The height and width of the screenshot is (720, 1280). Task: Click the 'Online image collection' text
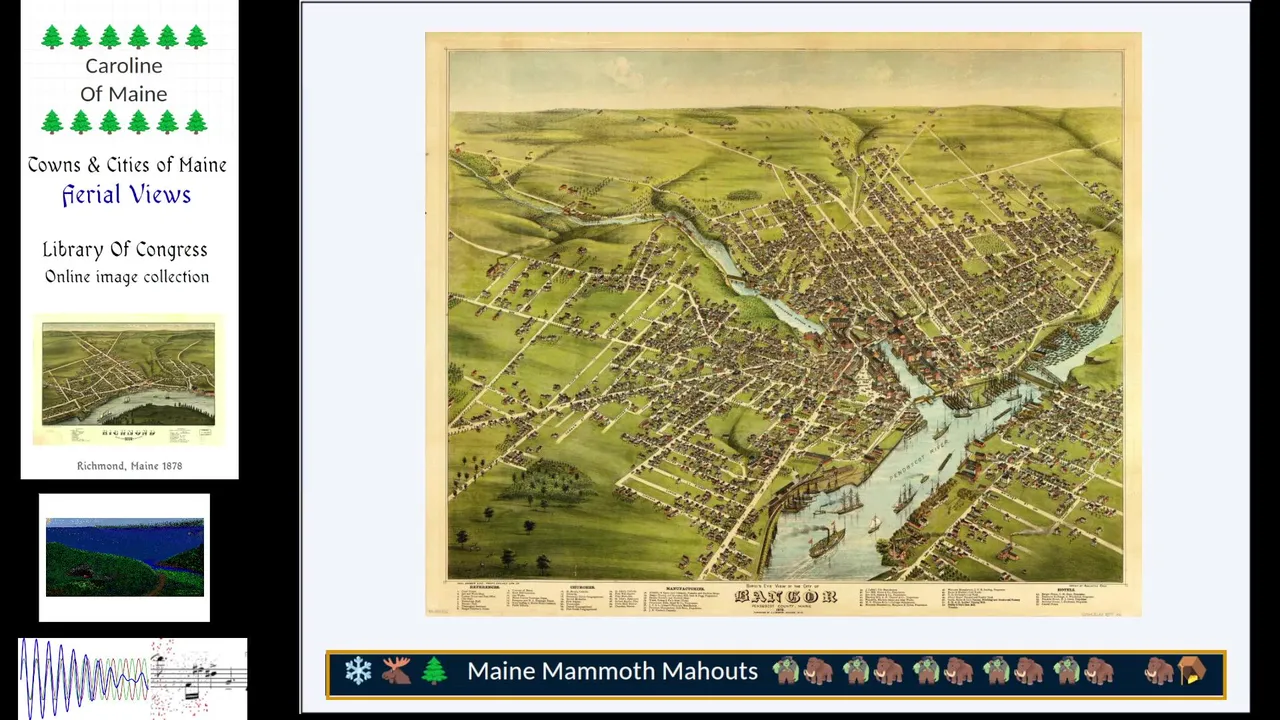pyautogui.click(x=127, y=277)
